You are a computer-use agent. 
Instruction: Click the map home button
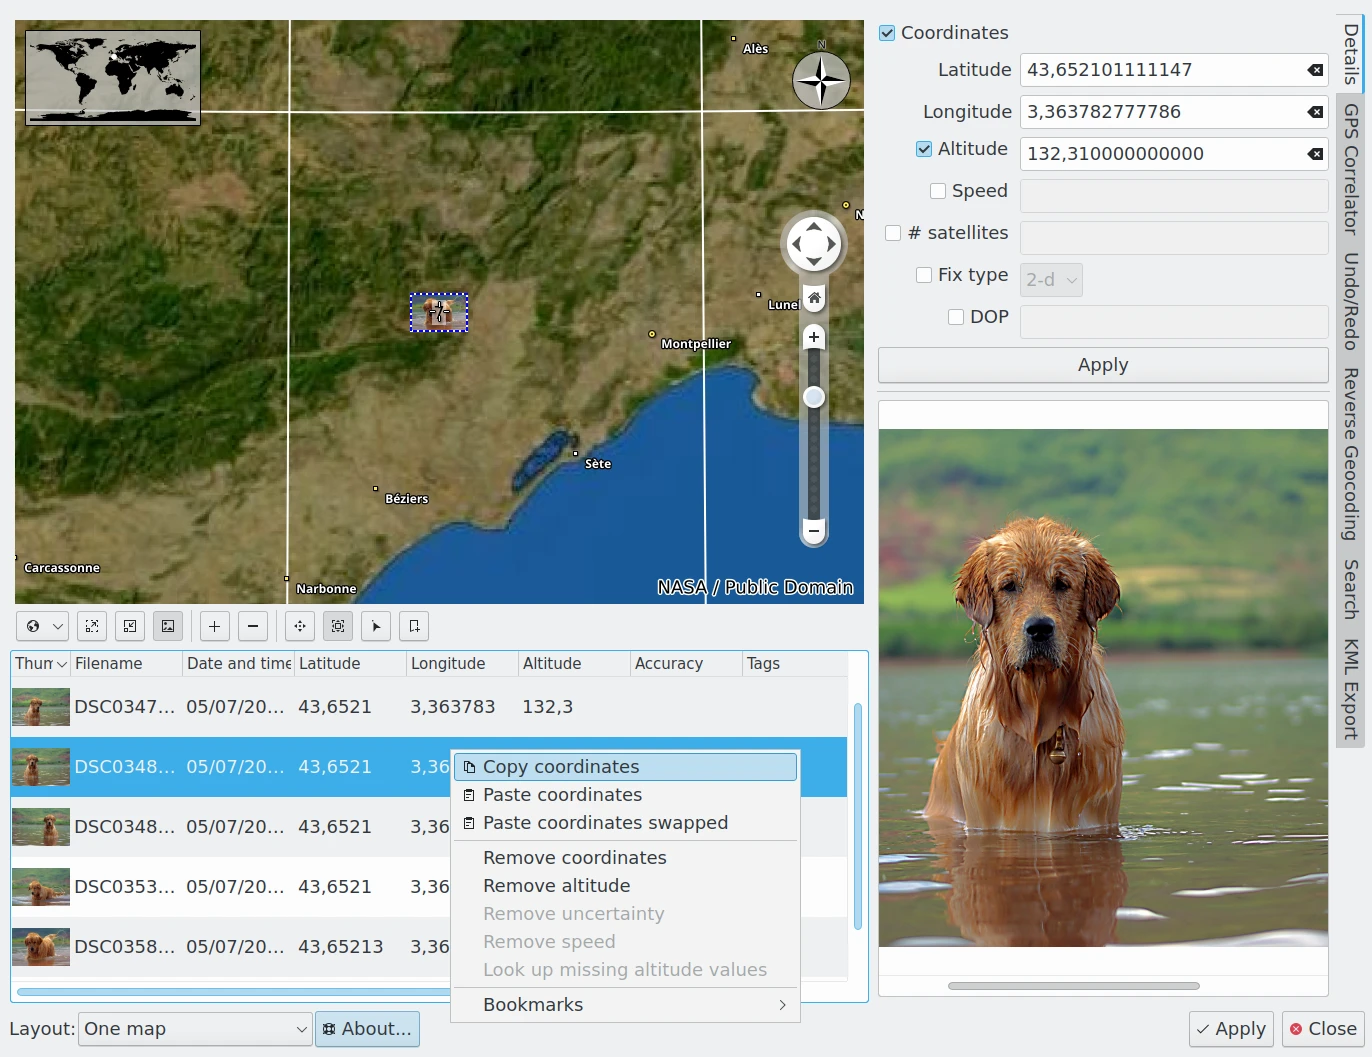(814, 298)
